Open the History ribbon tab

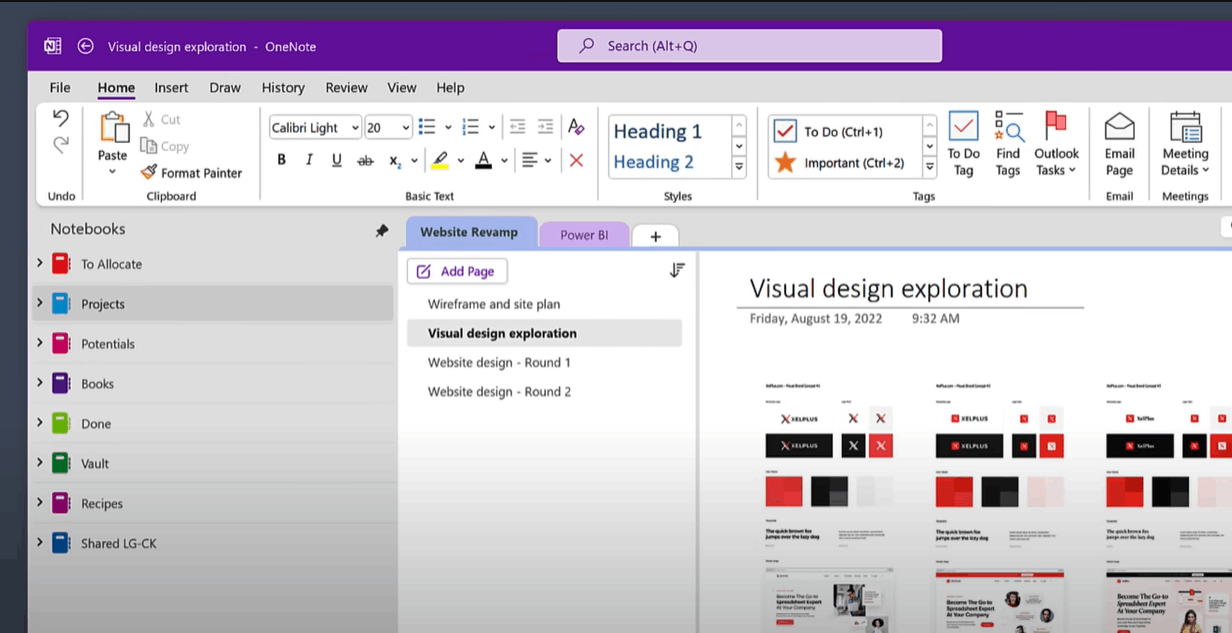coord(283,87)
